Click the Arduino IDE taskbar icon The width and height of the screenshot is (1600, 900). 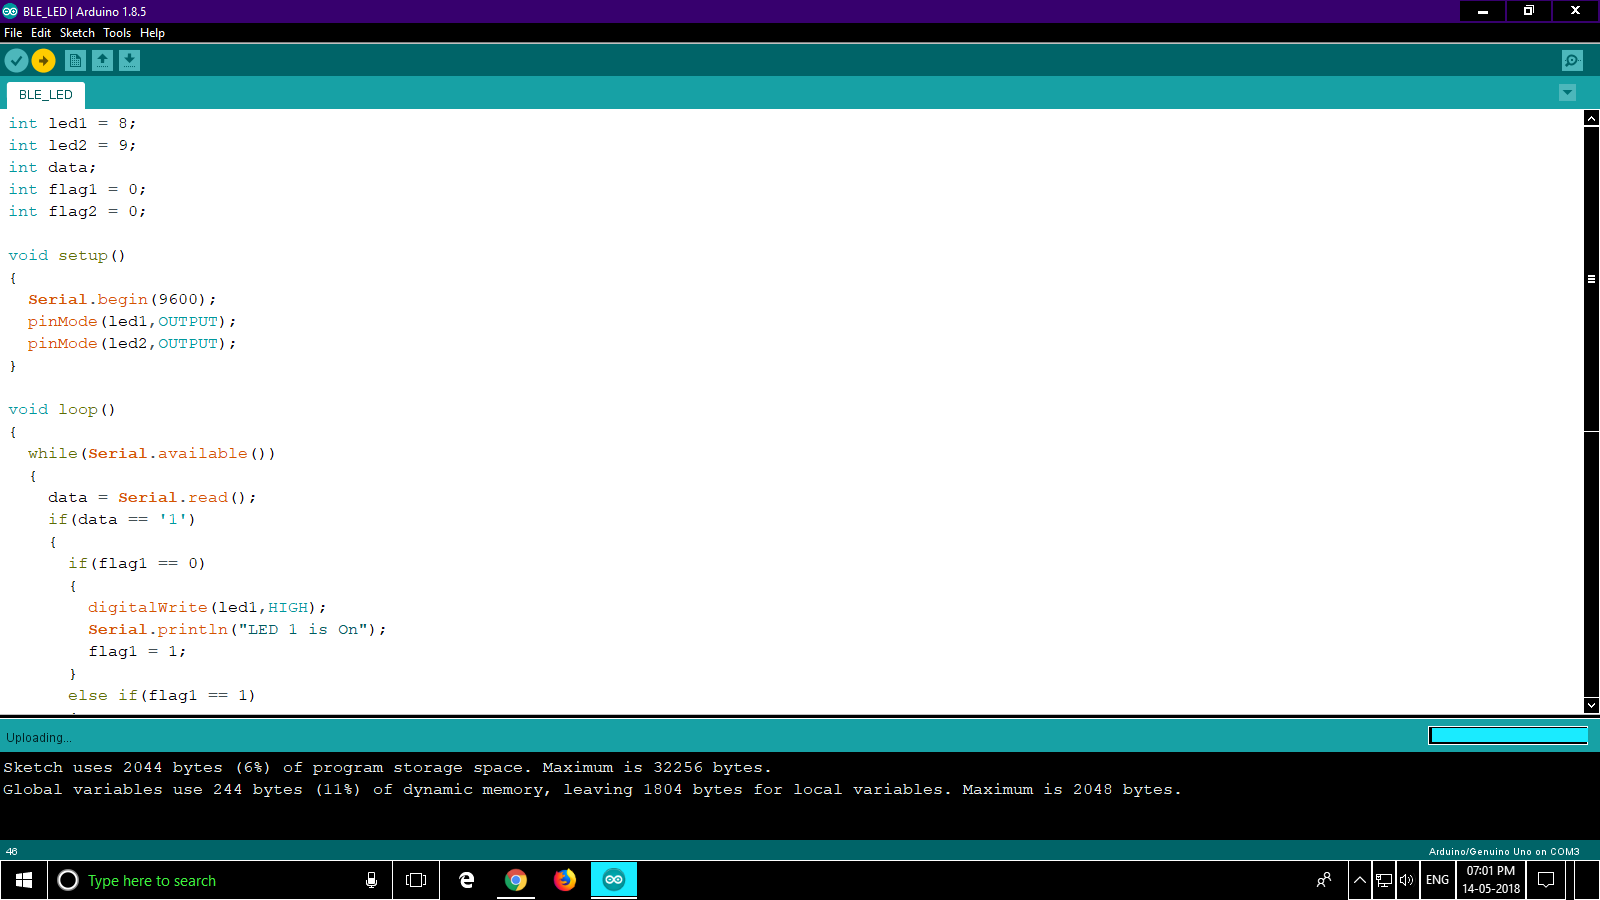(614, 880)
